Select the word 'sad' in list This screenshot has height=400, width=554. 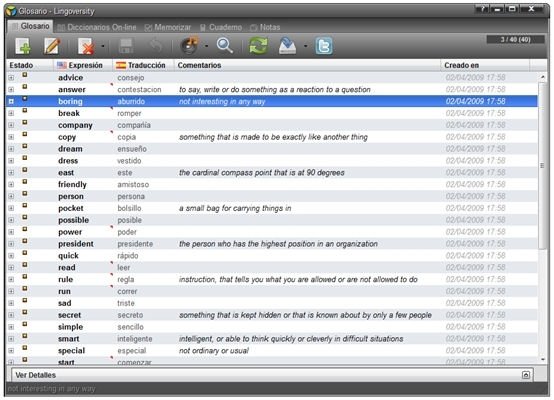[65, 303]
